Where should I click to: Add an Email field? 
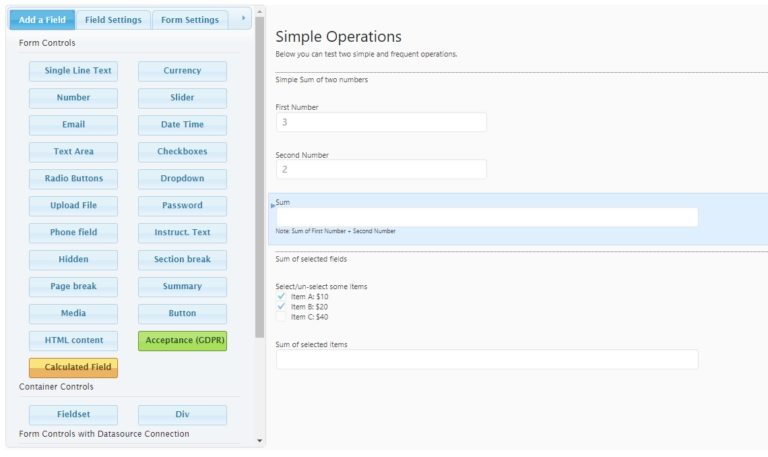(x=73, y=125)
